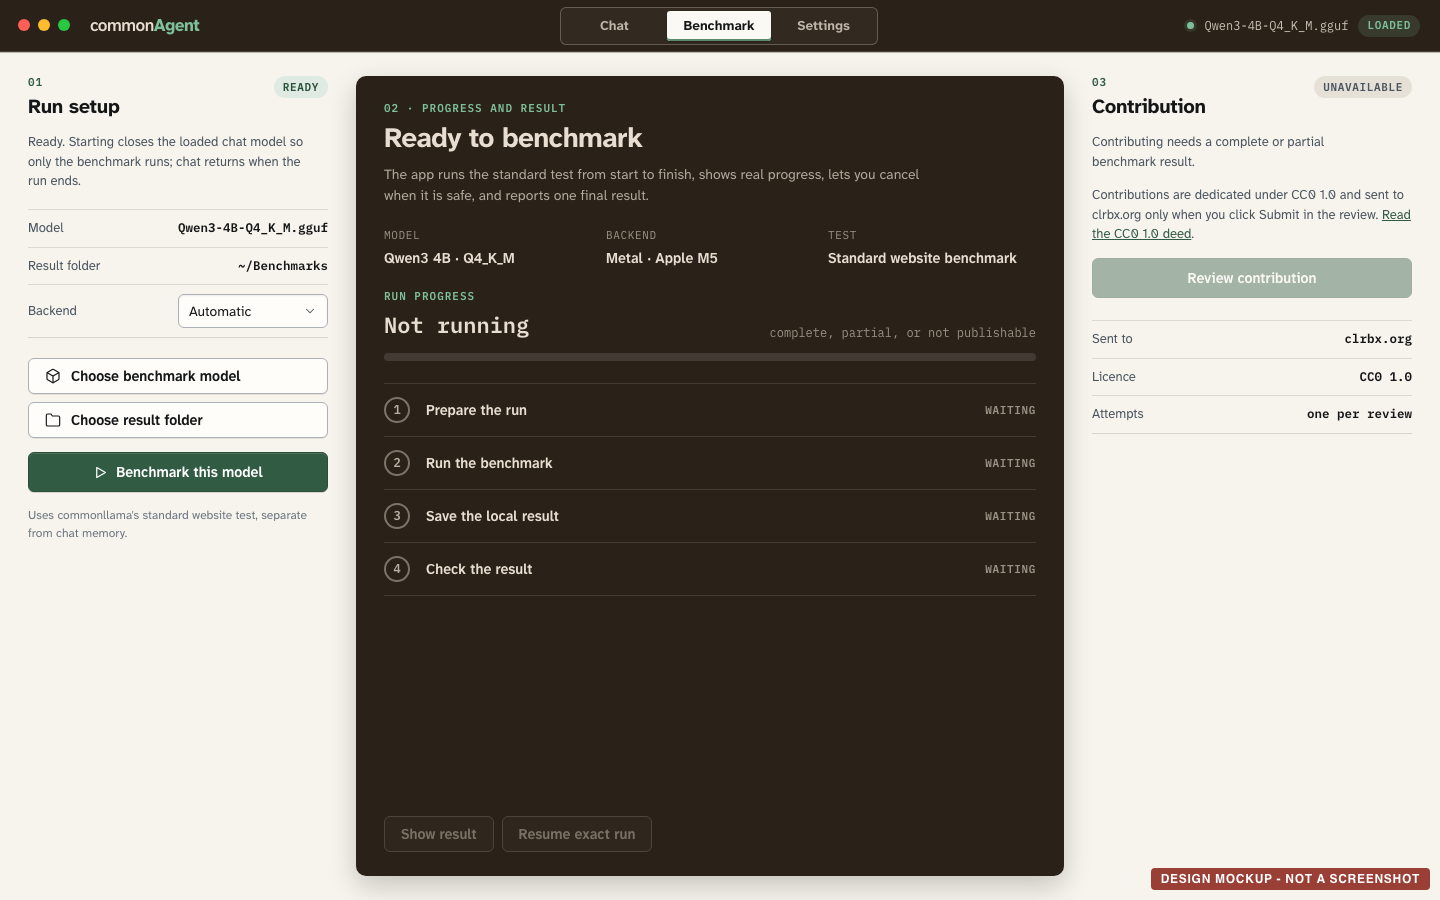Start the run with Benchmark this model

[178, 472]
